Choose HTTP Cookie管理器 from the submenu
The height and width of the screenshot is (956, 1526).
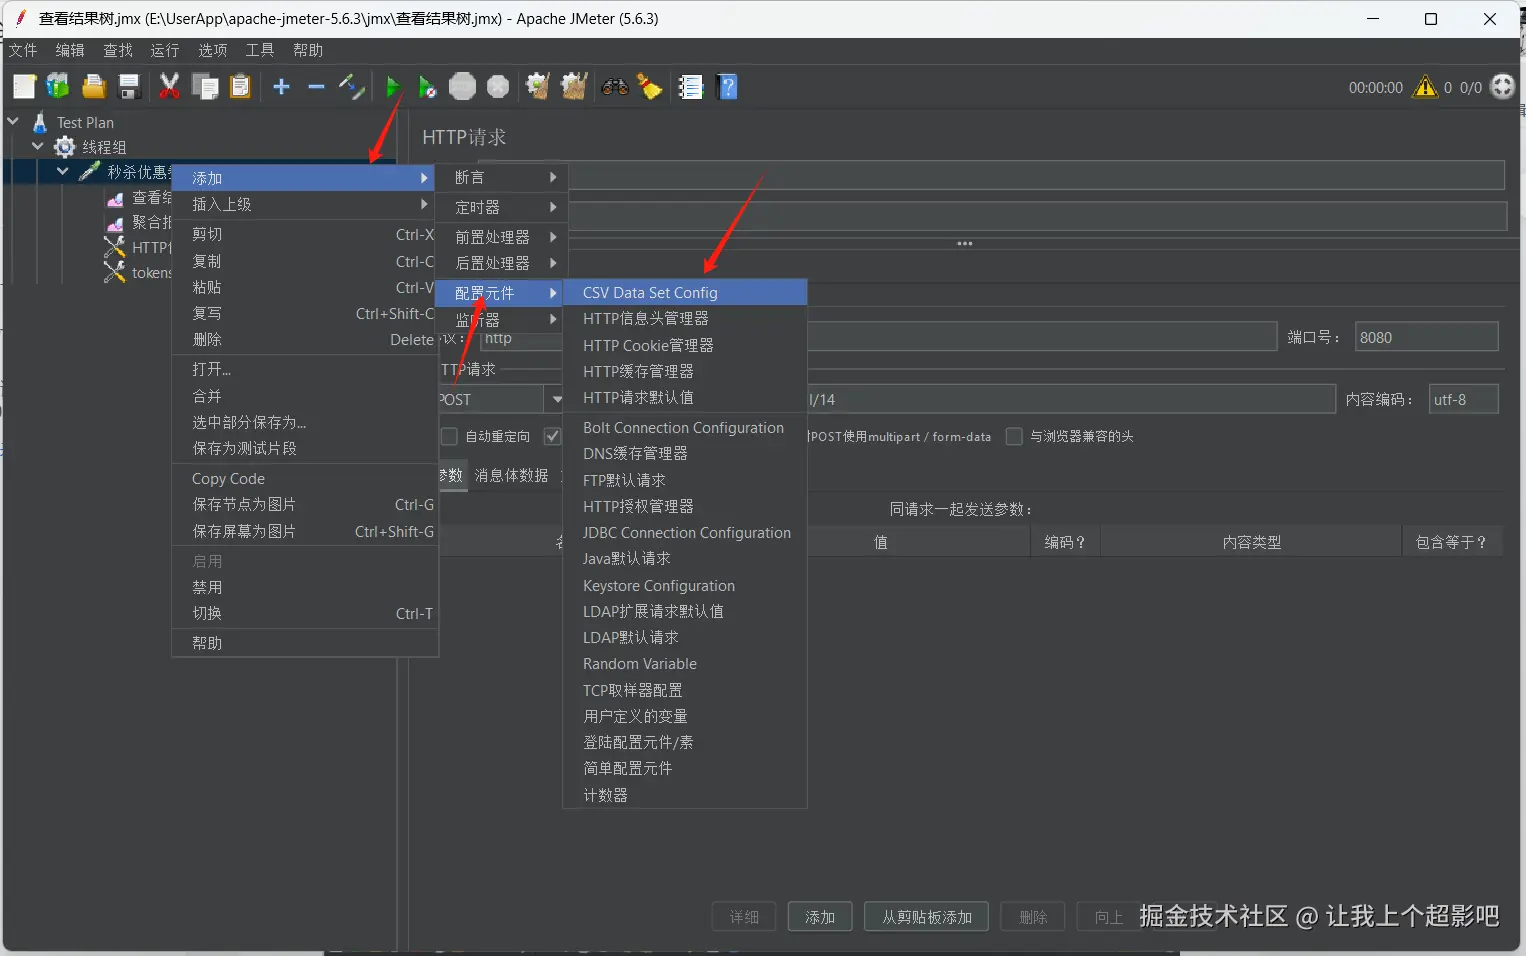tap(685, 345)
